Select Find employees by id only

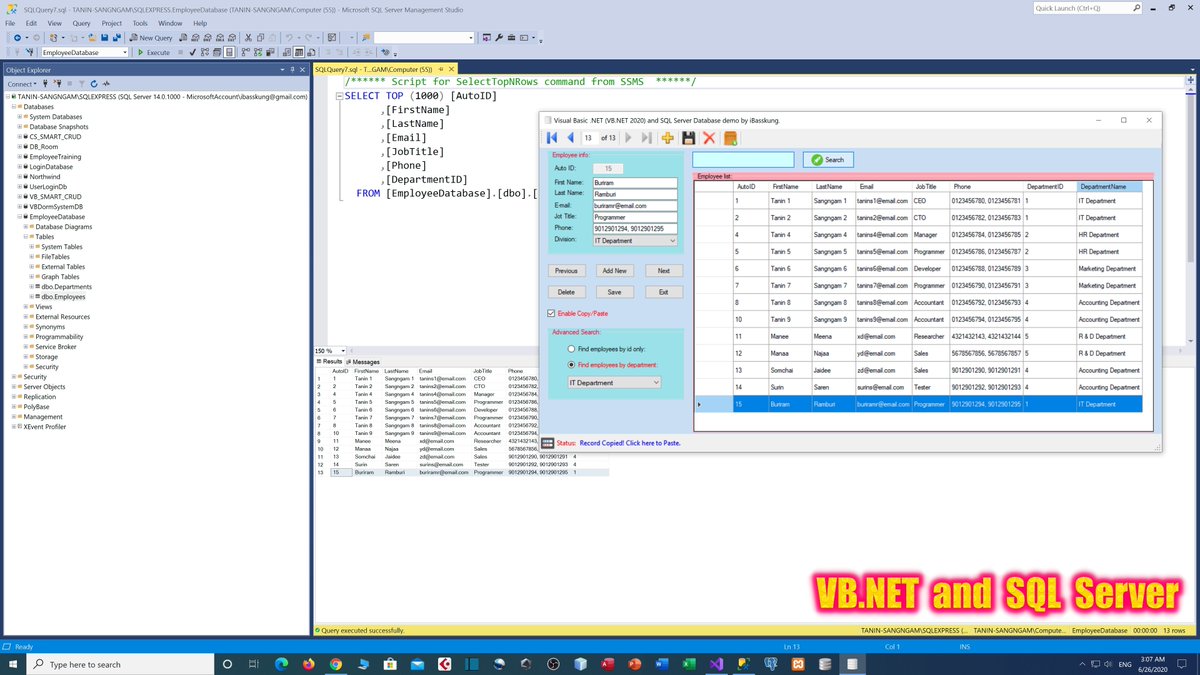pyautogui.click(x=571, y=349)
